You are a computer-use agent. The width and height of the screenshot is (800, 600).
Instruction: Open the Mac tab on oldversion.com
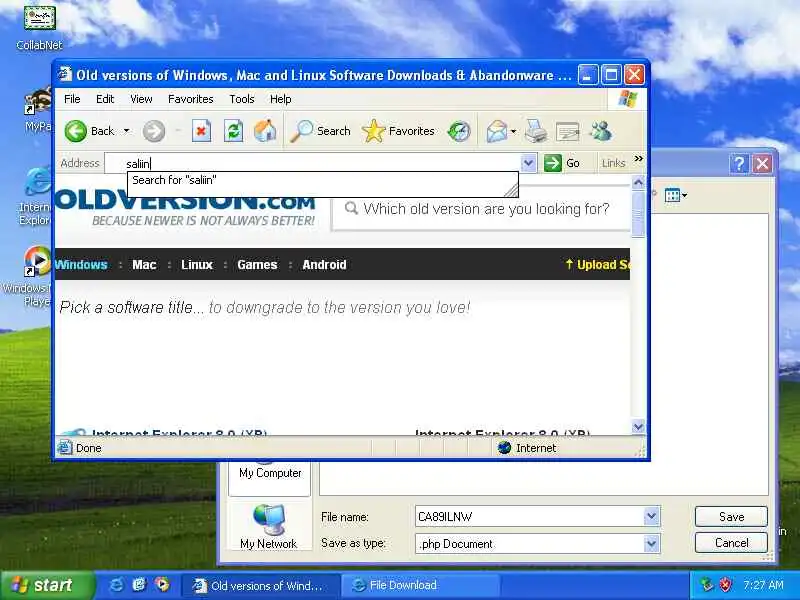(x=144, y=265)
